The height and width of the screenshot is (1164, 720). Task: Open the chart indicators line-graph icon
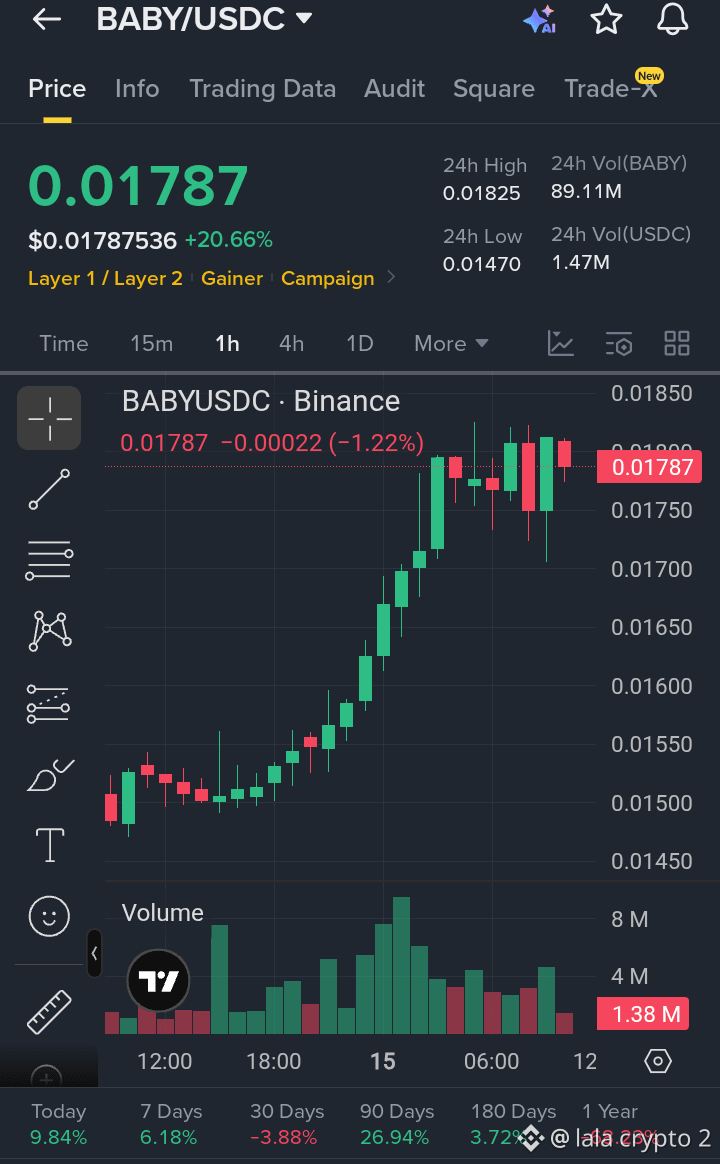coord(560,344)
